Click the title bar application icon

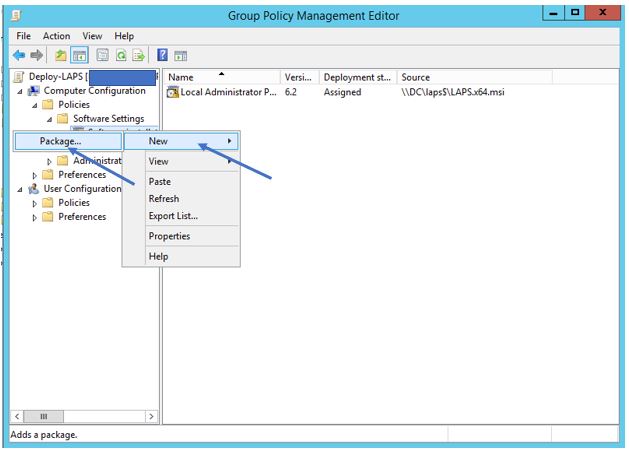pyautogui.click(x=16, y=15)
